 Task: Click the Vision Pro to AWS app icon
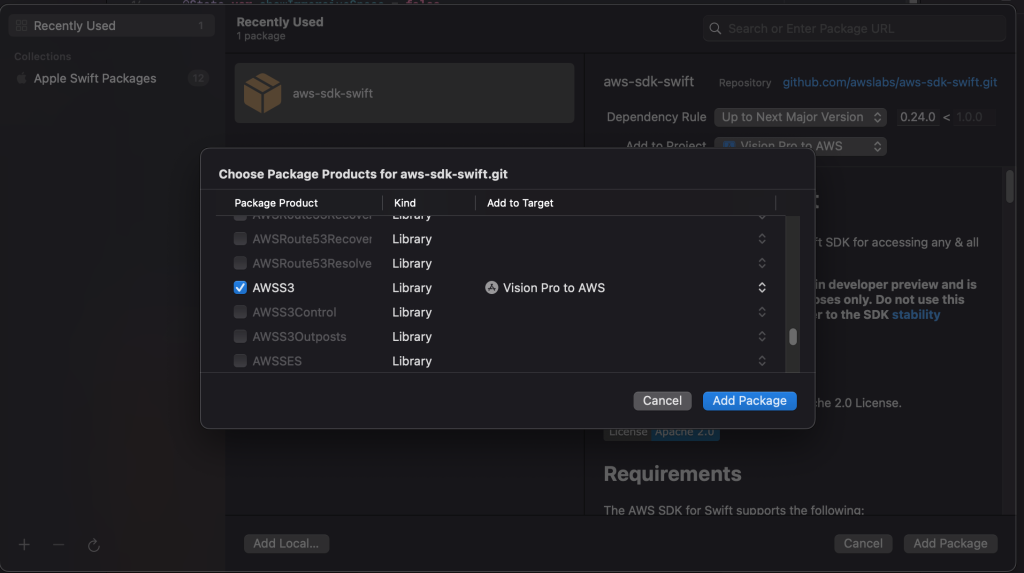coord(491,287)
